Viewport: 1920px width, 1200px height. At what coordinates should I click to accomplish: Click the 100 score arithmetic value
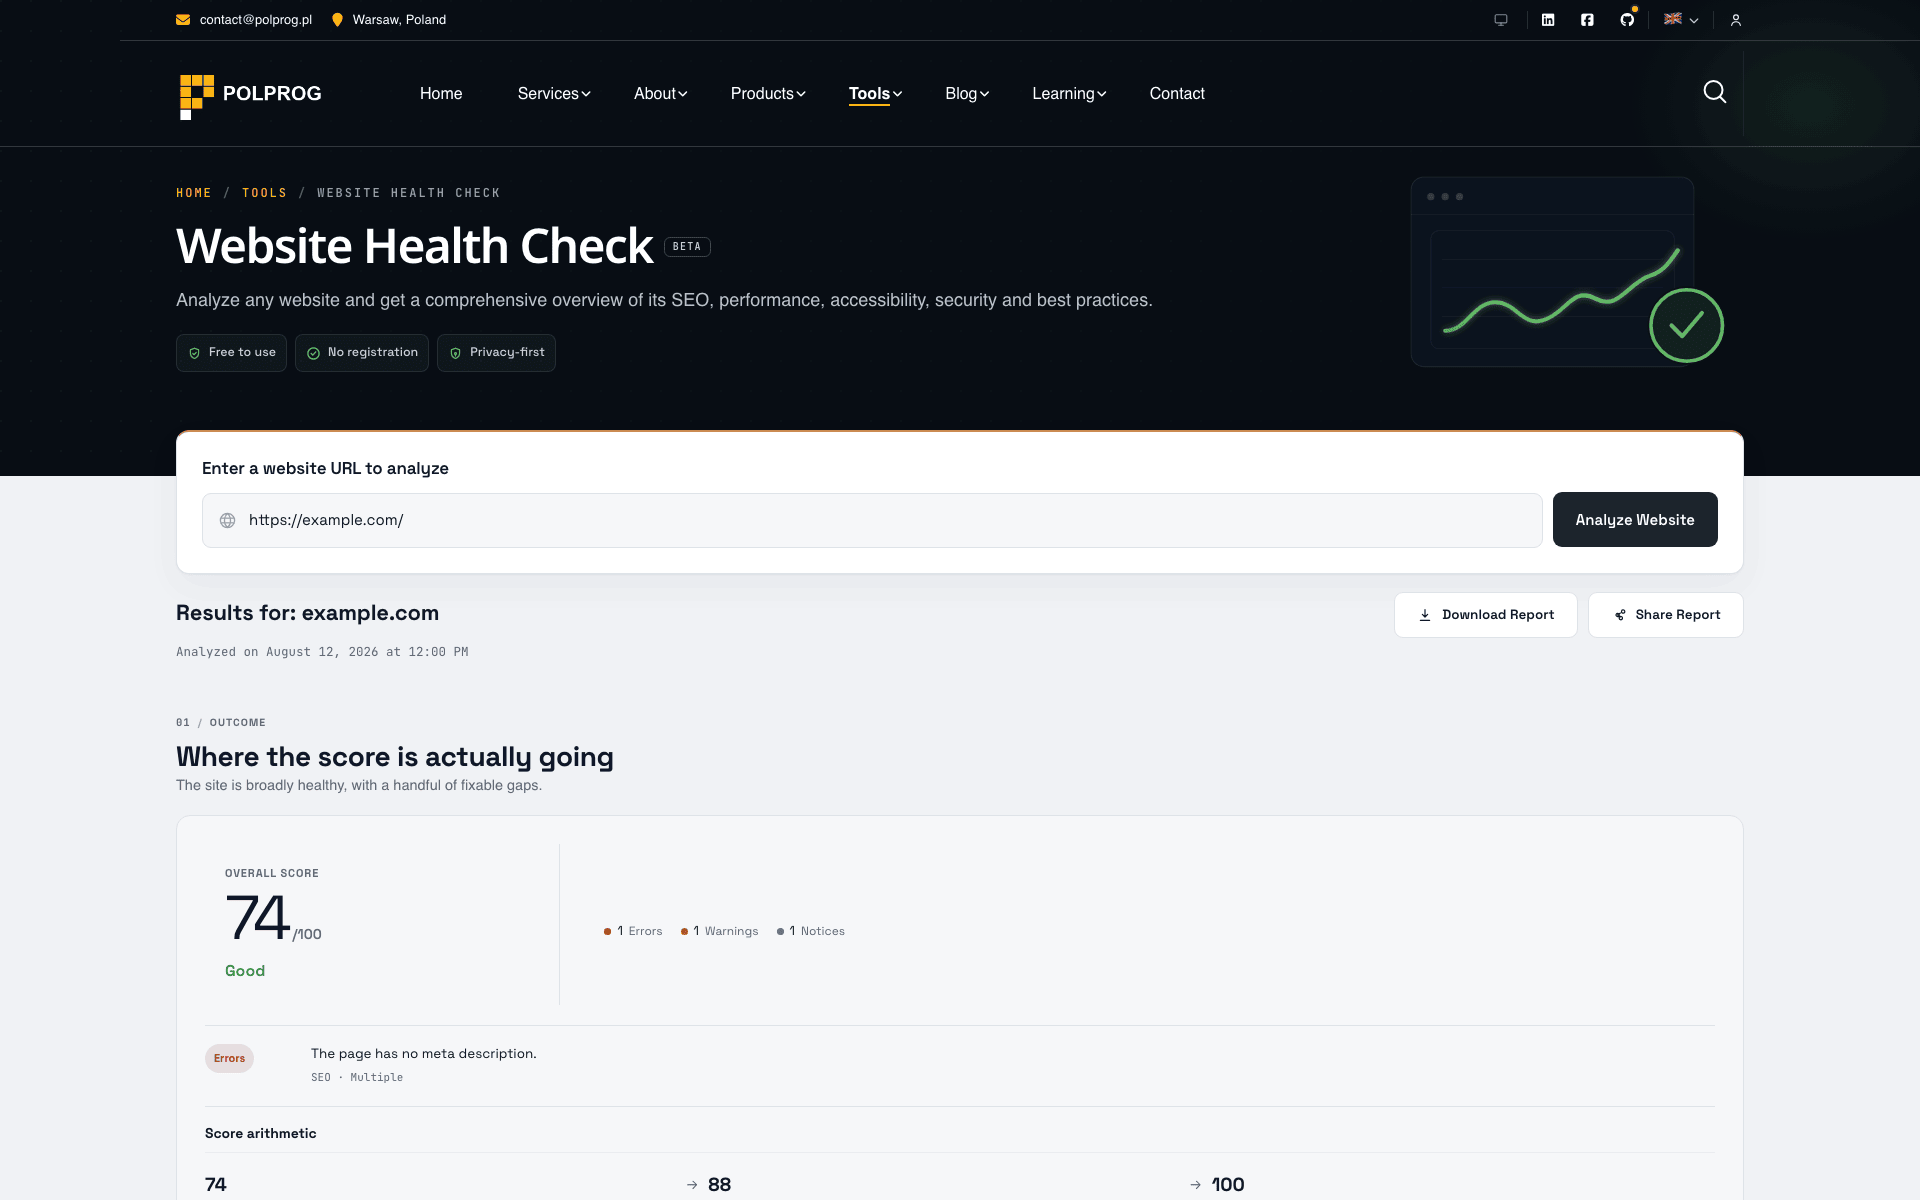click(x=1228, y=1185)
